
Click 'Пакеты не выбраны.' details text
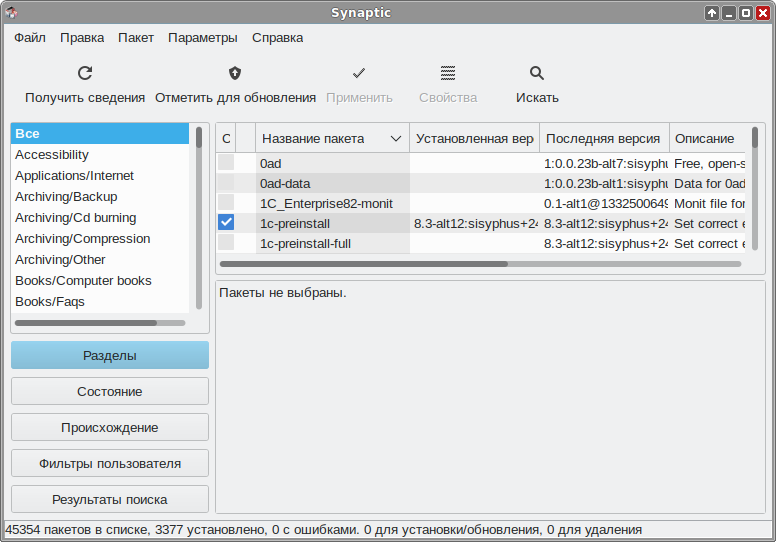[x=283, y=293]
